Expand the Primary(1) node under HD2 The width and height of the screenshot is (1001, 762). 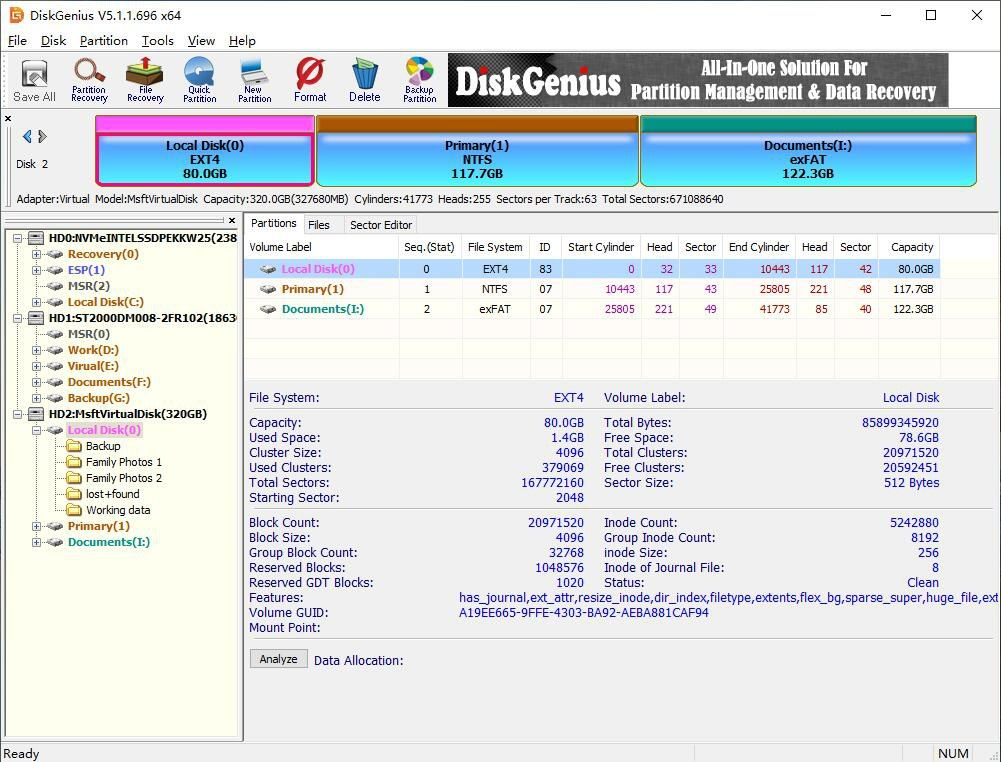coord(36,527)
